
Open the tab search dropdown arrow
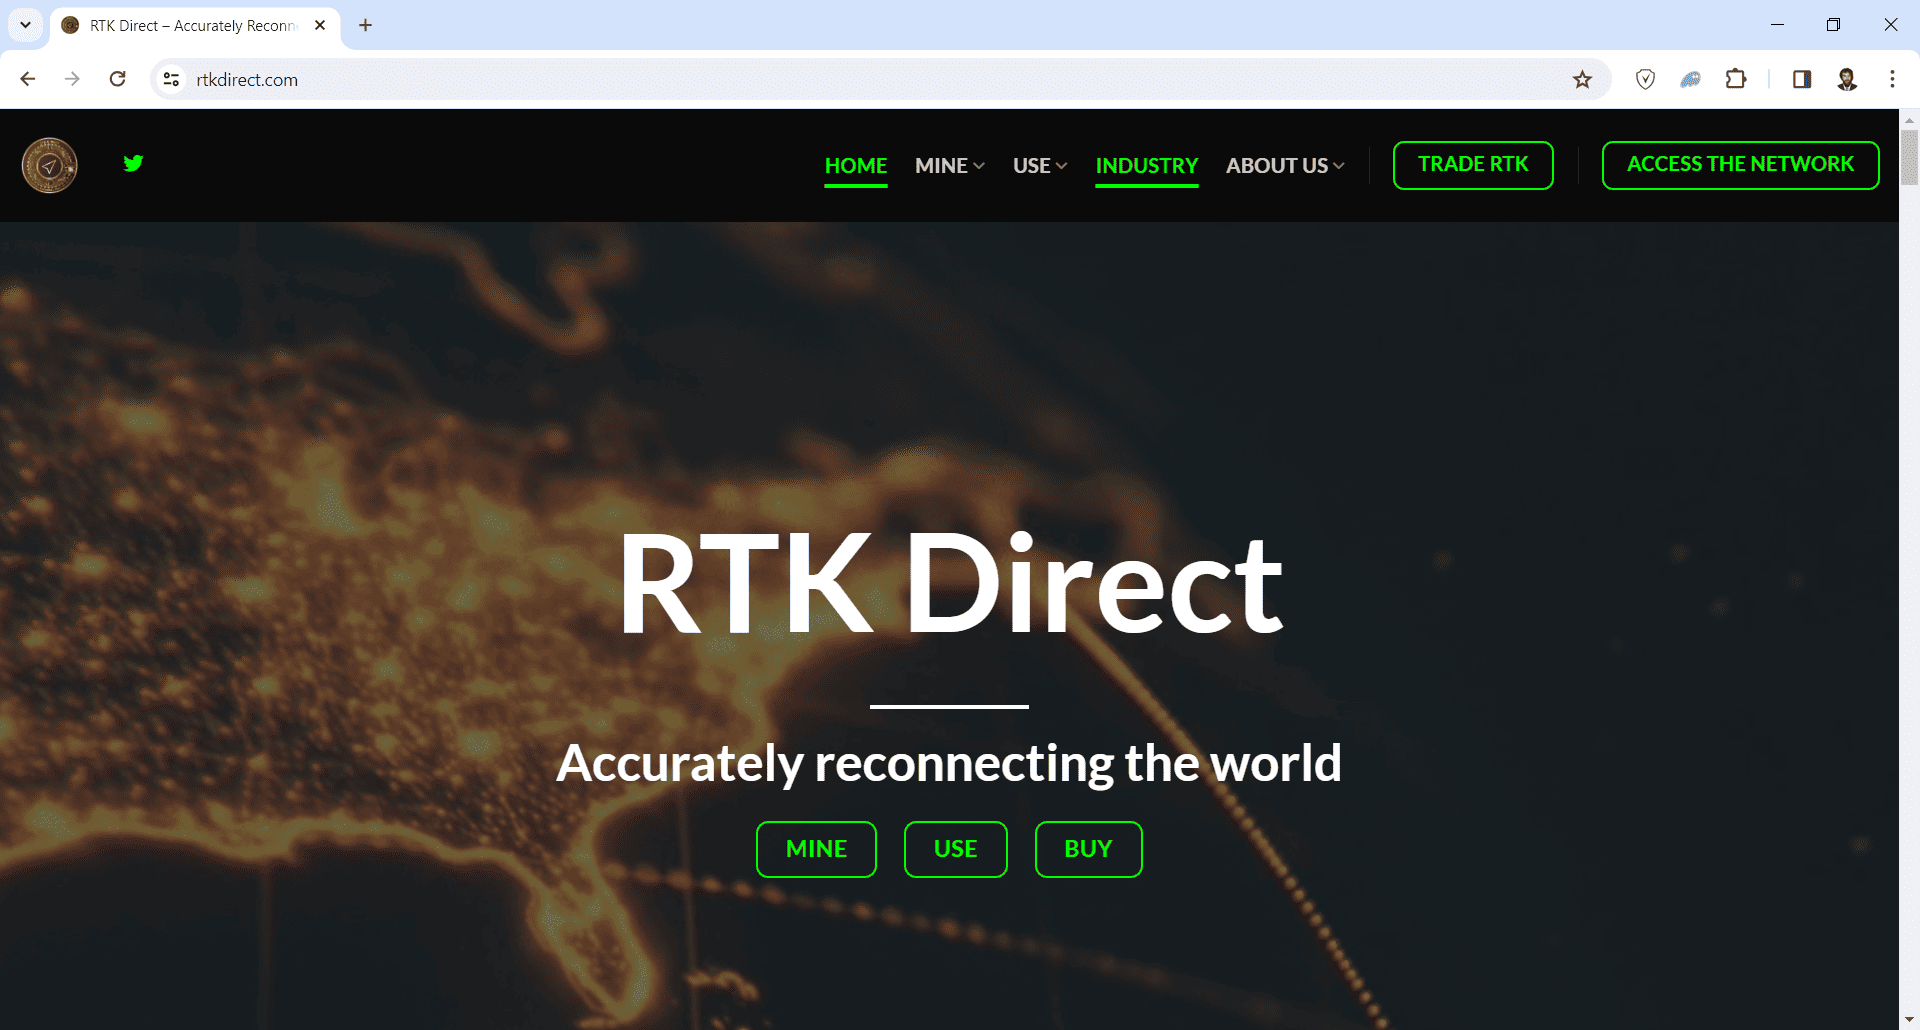[25, 25]
